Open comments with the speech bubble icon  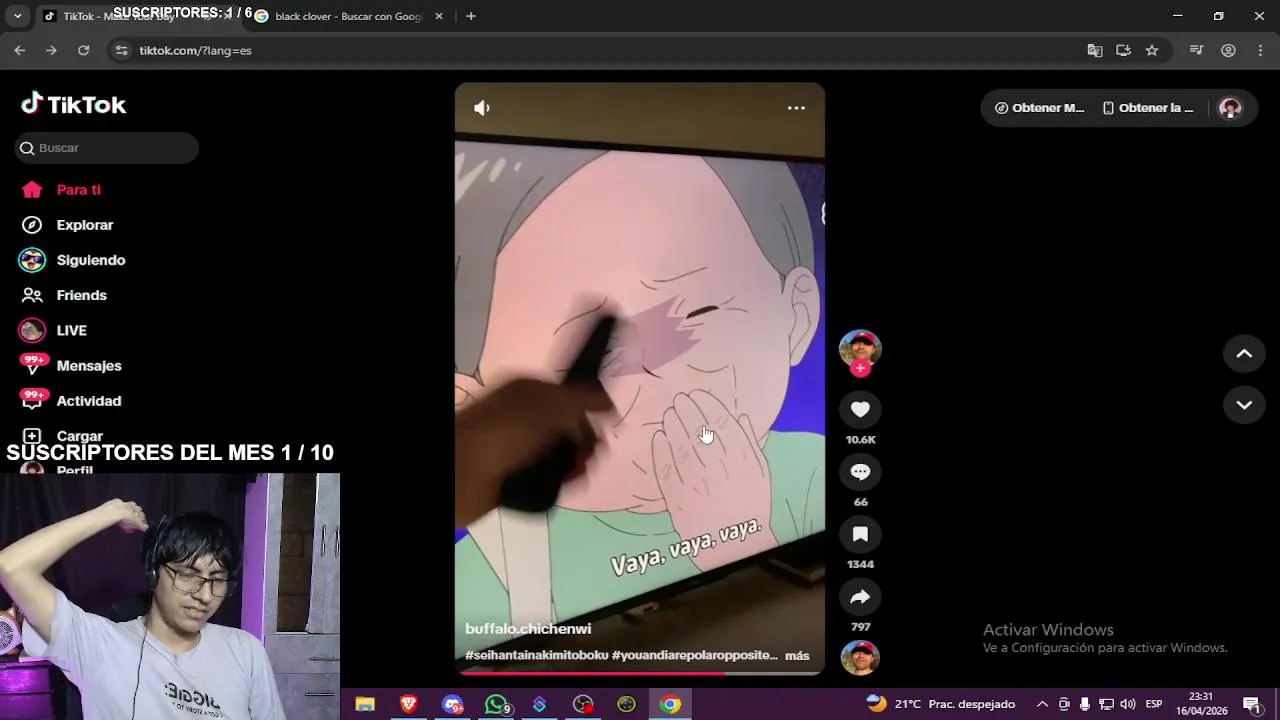(860, 472)
